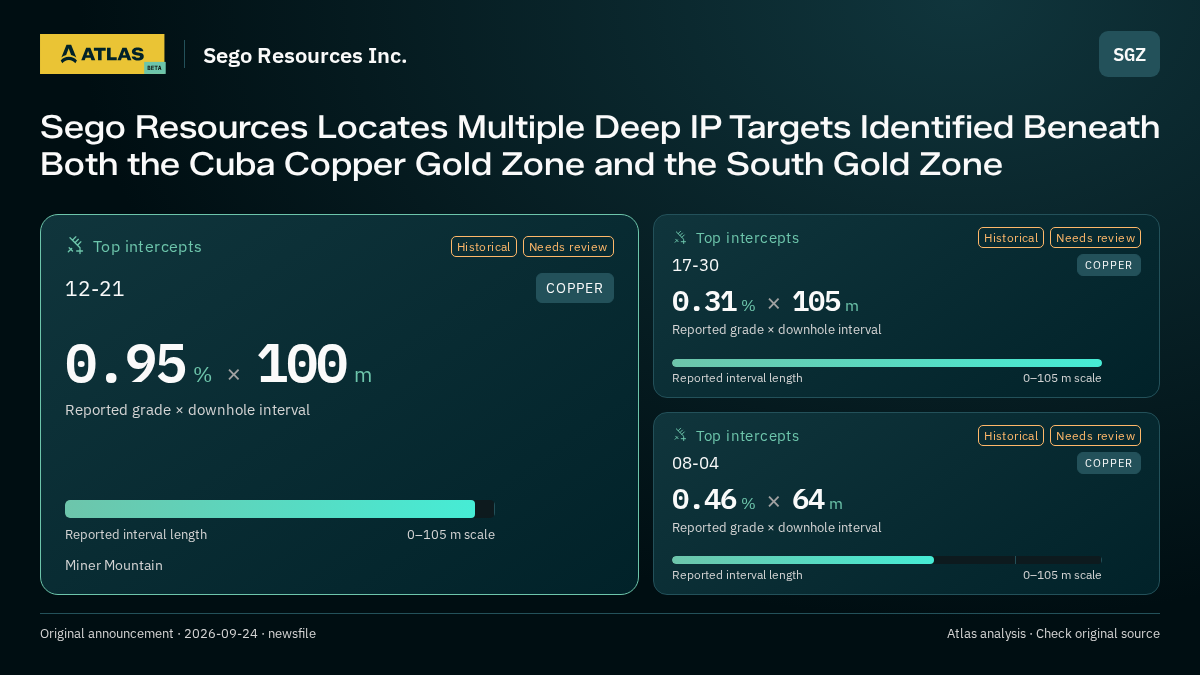Click the headline about Deep IP Targets
The width and height of the screenshot is (1200, 675).
point(600,146)
